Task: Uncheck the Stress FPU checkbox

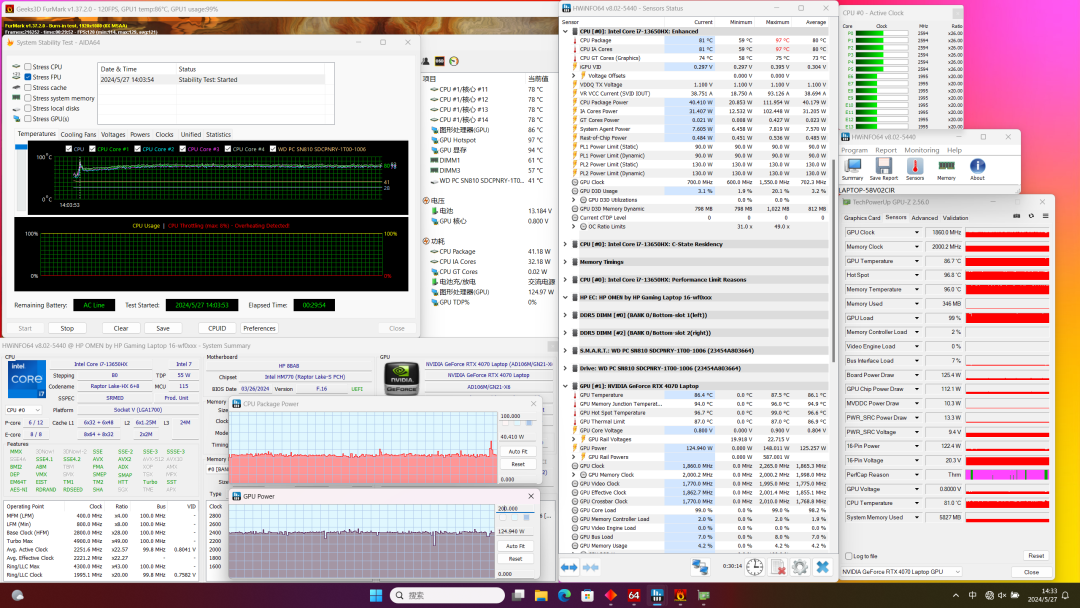Action: point(28,77)
